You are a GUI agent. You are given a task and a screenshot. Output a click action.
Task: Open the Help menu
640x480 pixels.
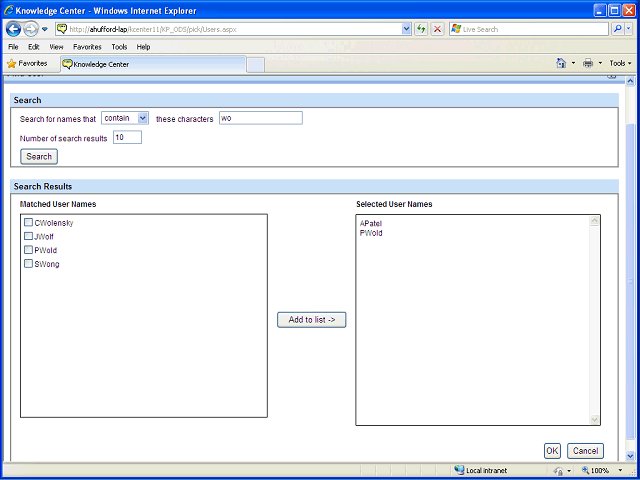pos(143,47)
